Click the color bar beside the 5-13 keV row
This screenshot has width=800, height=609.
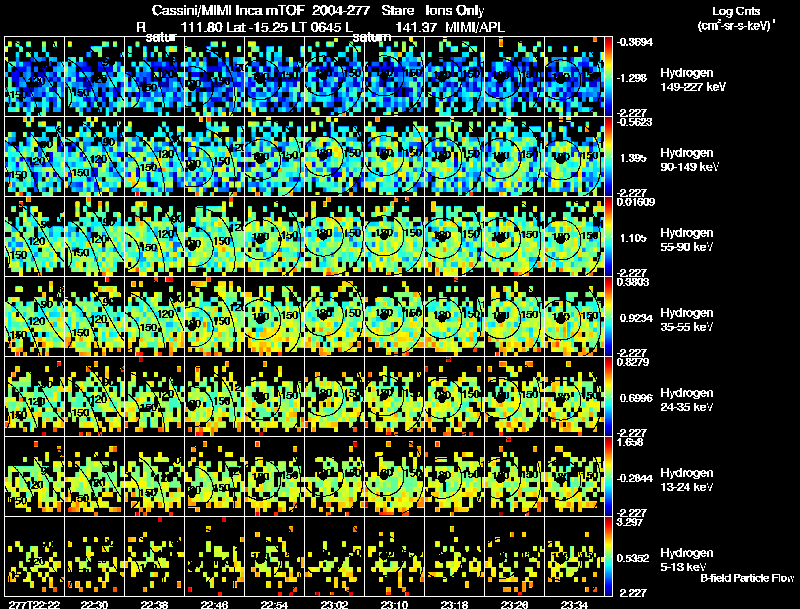click(608, 556)
